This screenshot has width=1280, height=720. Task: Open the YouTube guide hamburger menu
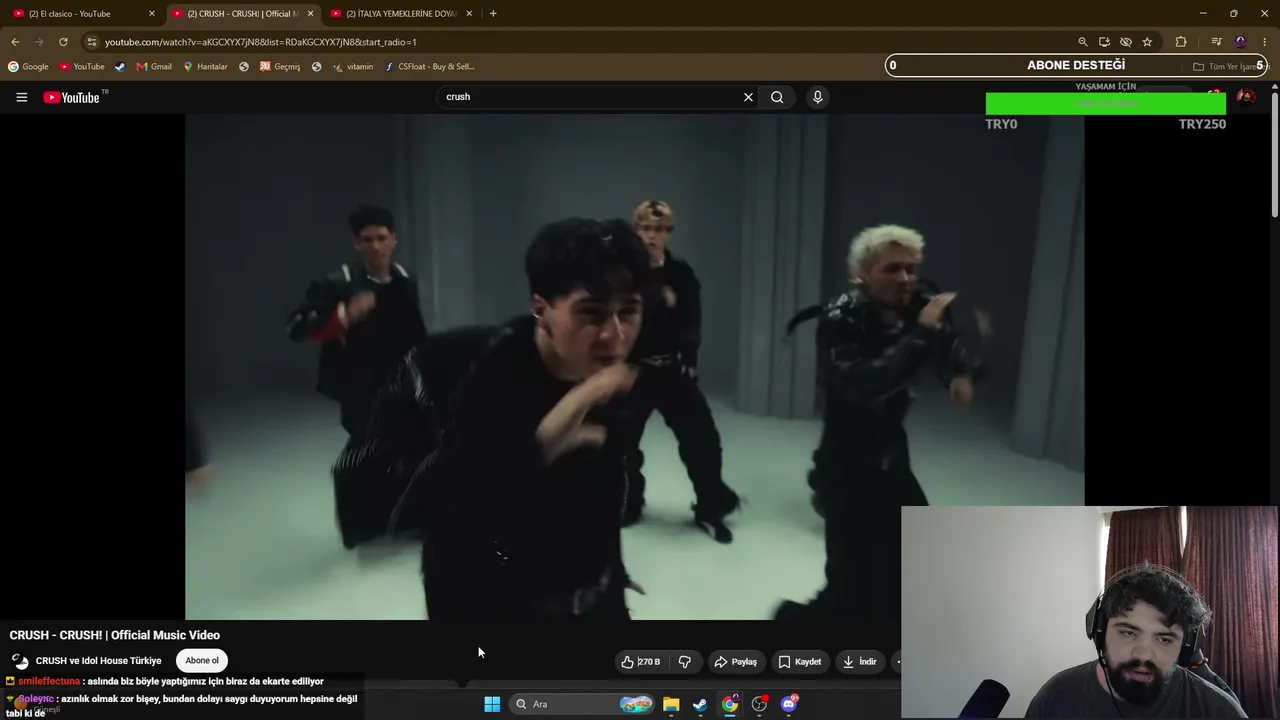(21, 97)
